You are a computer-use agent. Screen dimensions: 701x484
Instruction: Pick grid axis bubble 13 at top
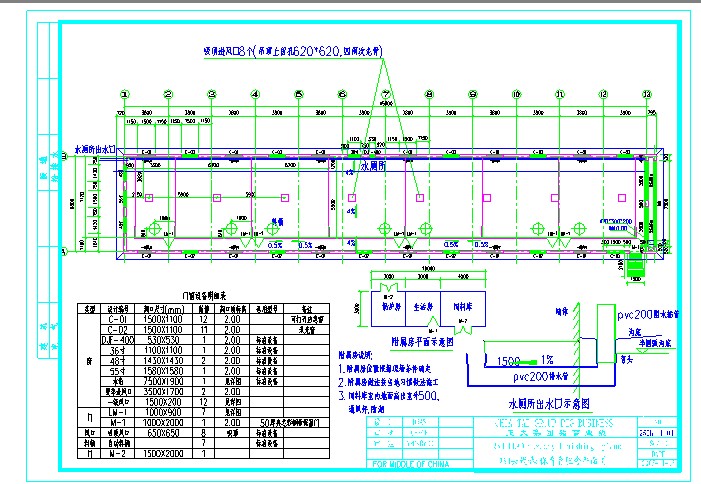(647, 94)
